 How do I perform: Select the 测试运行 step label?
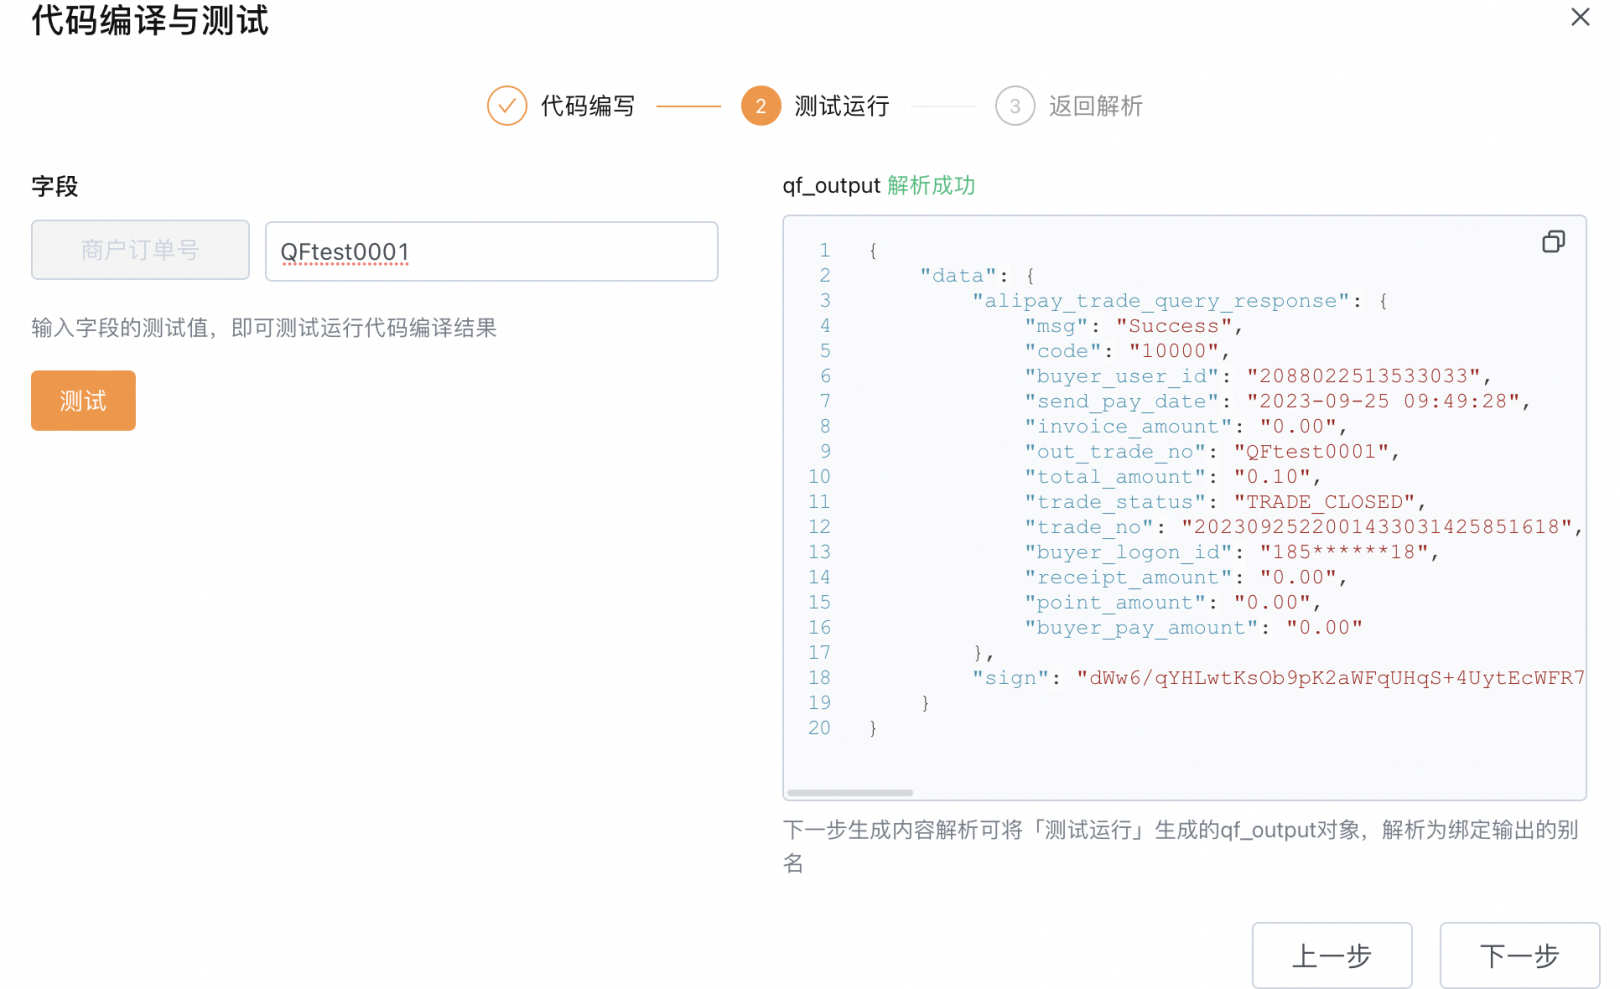click(x=841, y=106)
